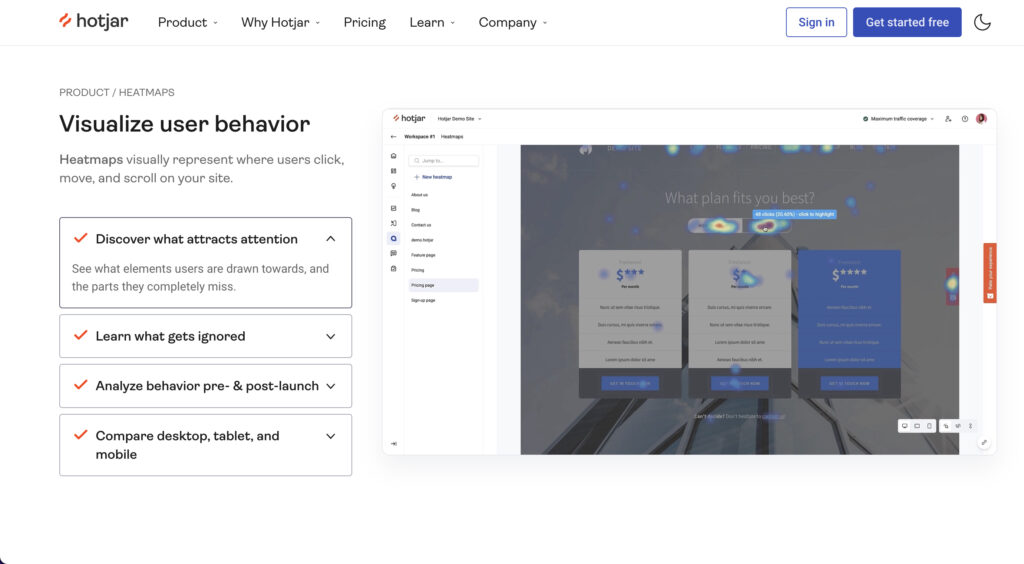
Task: Expand the Why Hotjar menu
Action: tap(280, 22)
